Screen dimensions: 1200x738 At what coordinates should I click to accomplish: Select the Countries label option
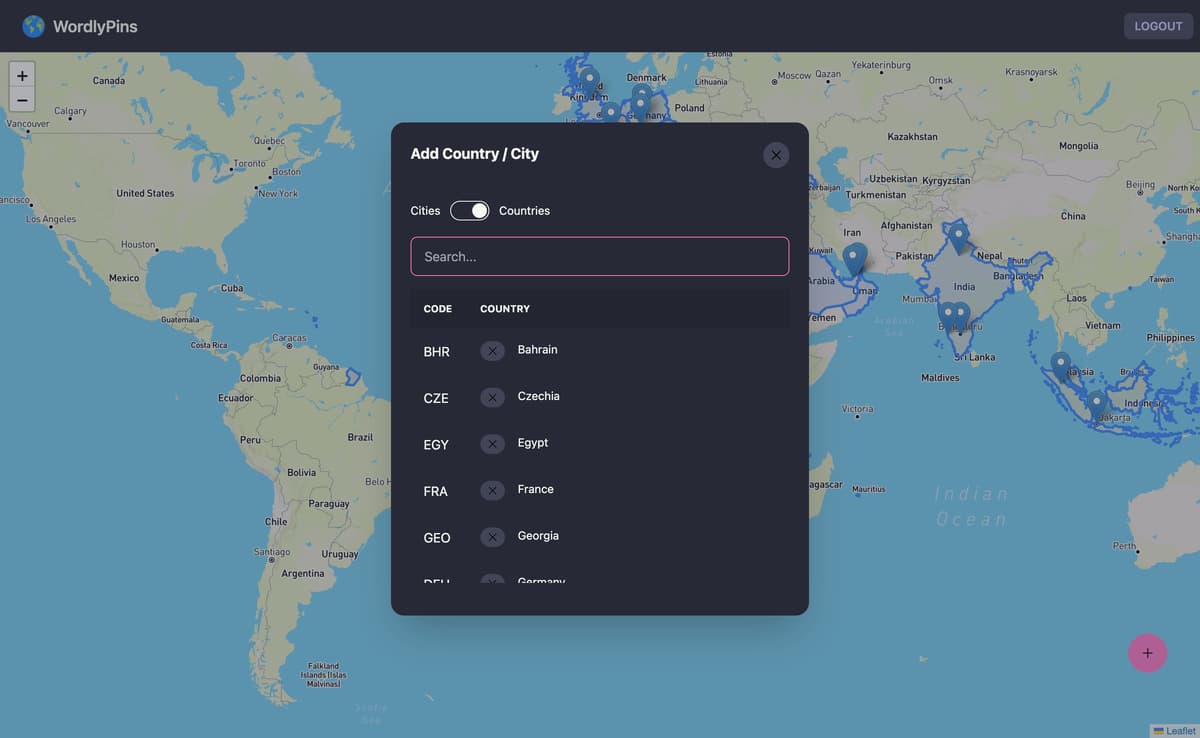pos(524,210)
